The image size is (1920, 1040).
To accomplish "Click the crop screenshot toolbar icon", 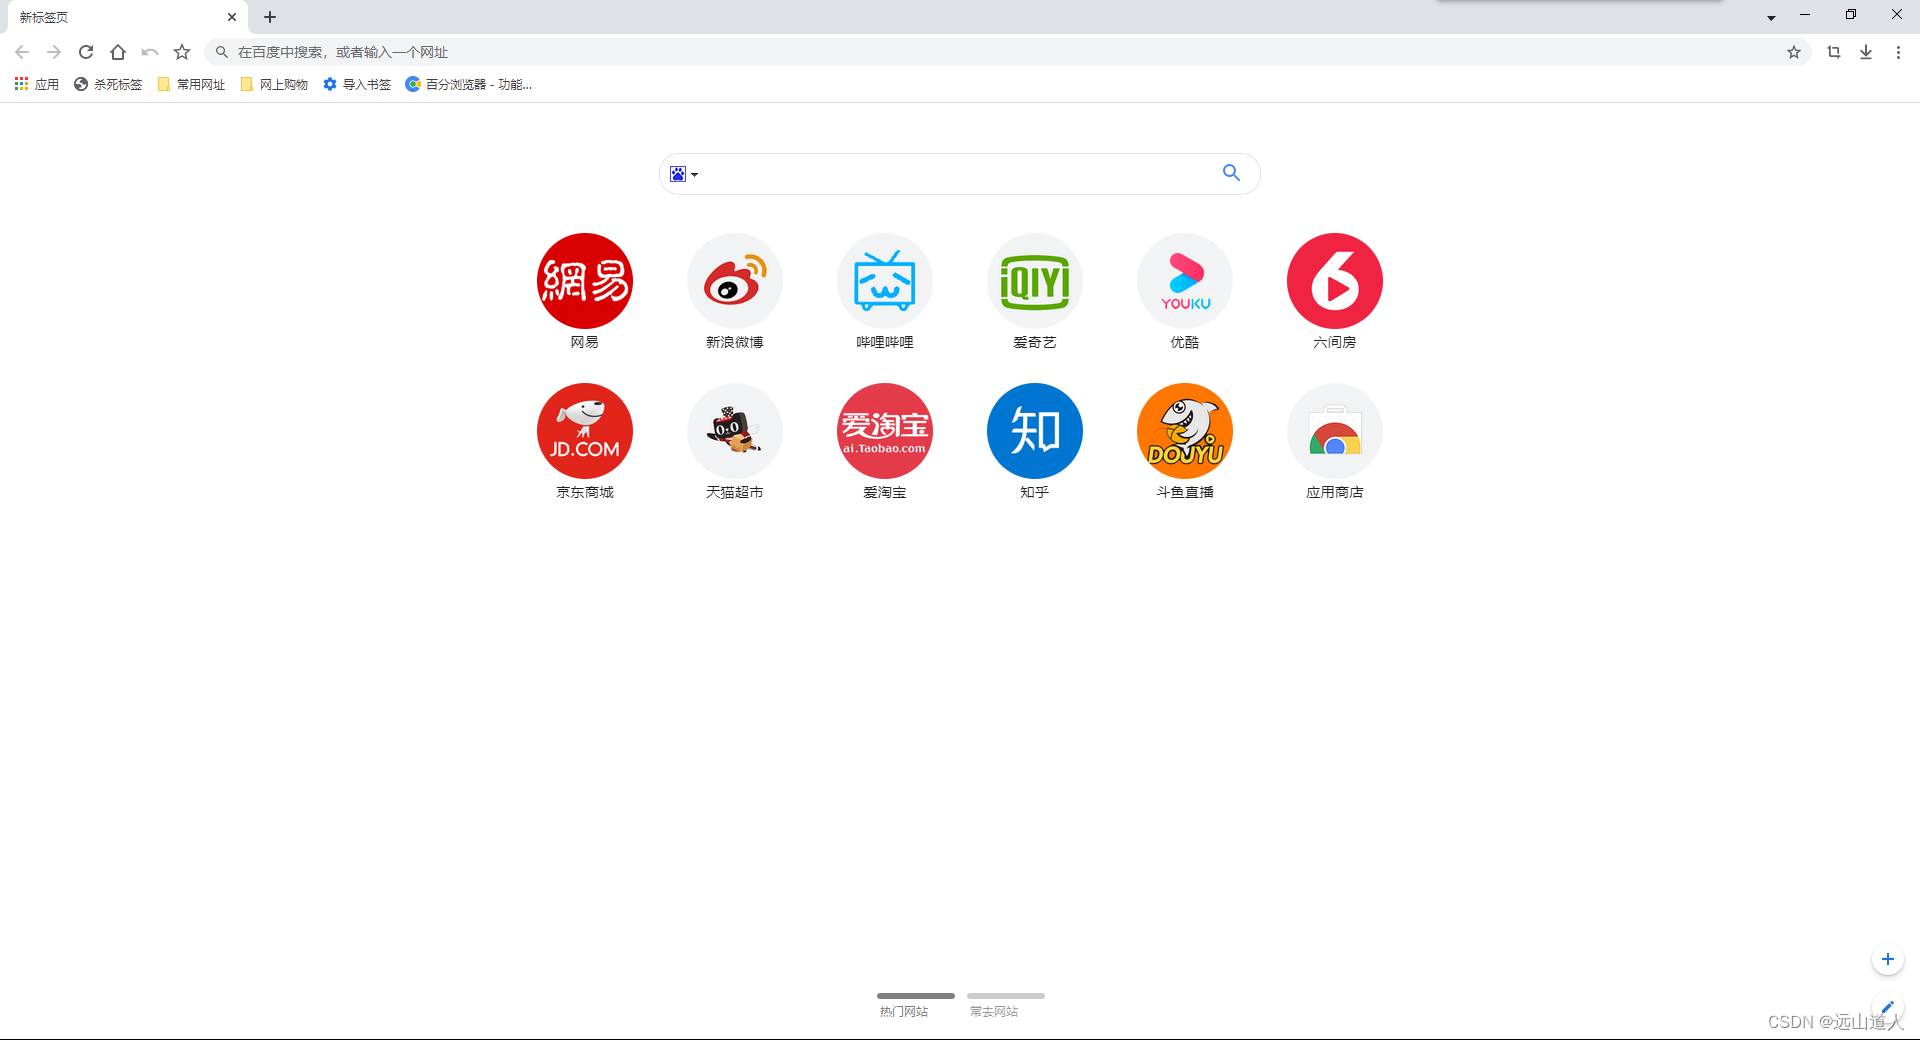I will tap(1834, 52).
